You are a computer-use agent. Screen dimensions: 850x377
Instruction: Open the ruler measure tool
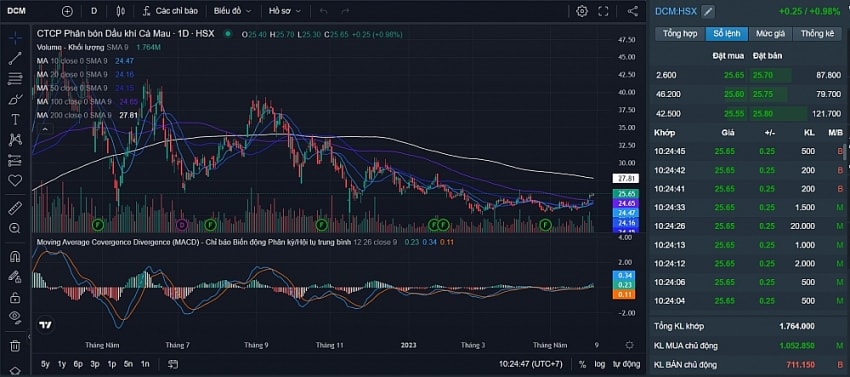coord(15,208)
